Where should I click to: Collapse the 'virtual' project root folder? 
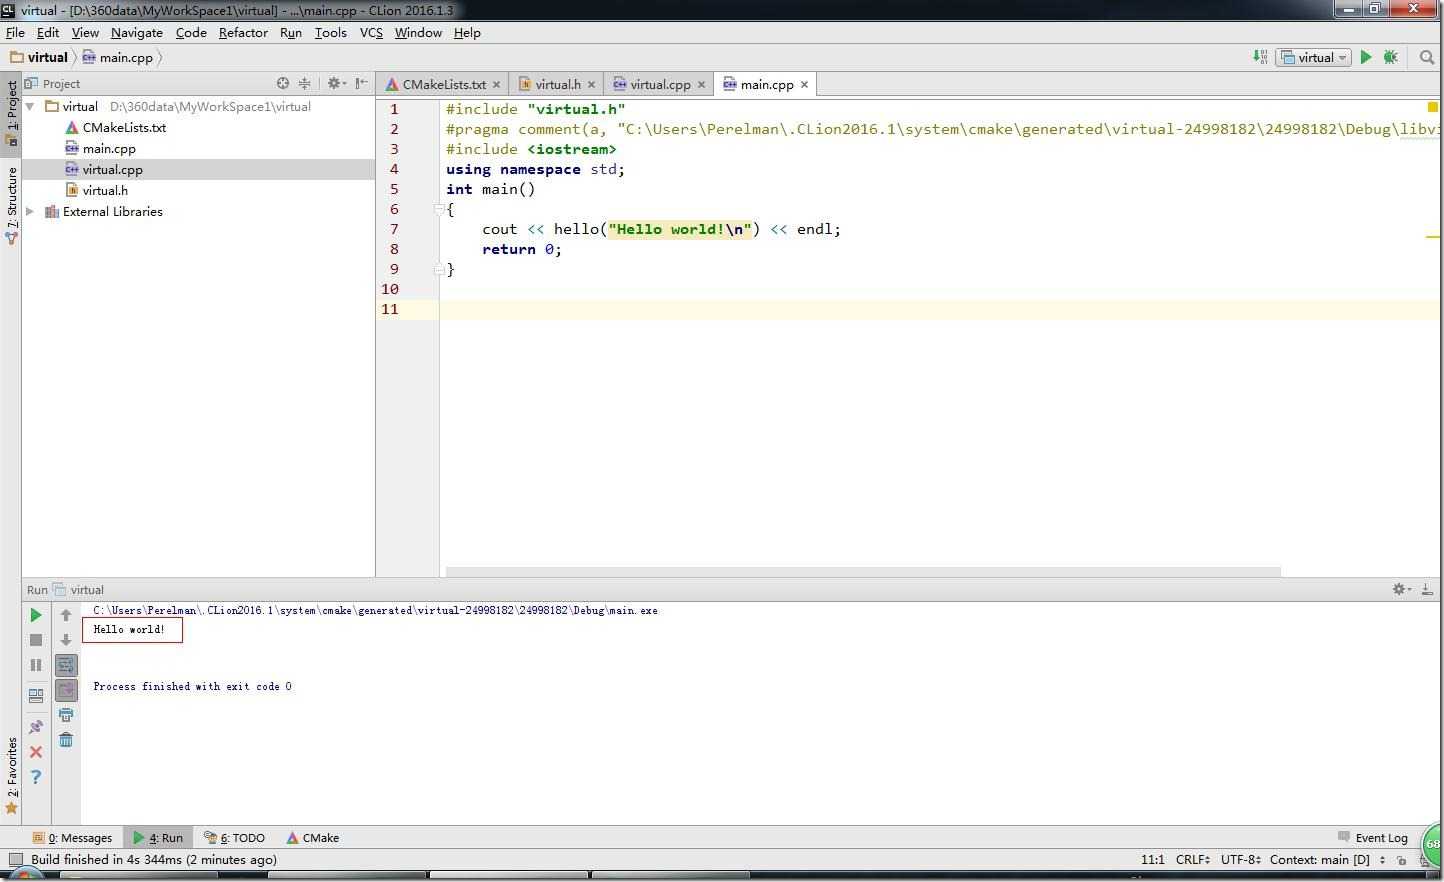(x=30, y=106)
